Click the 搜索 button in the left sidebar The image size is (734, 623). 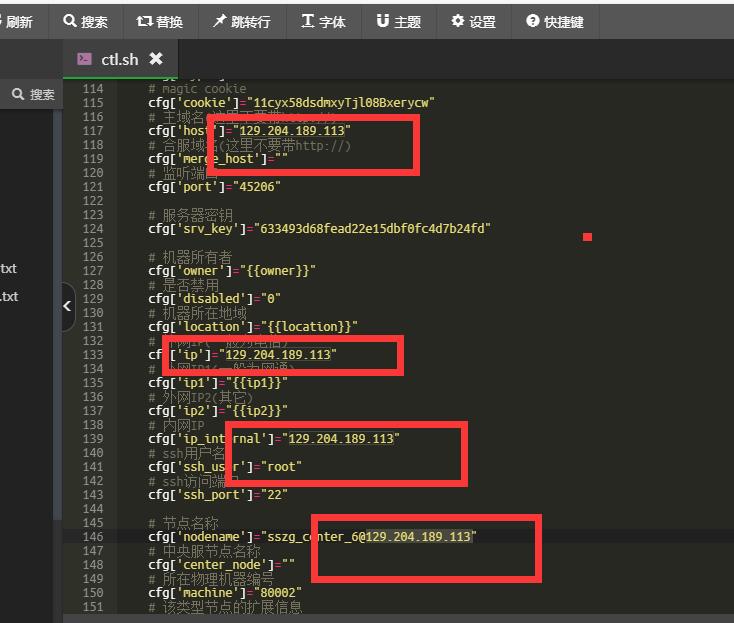click(33, 94)
